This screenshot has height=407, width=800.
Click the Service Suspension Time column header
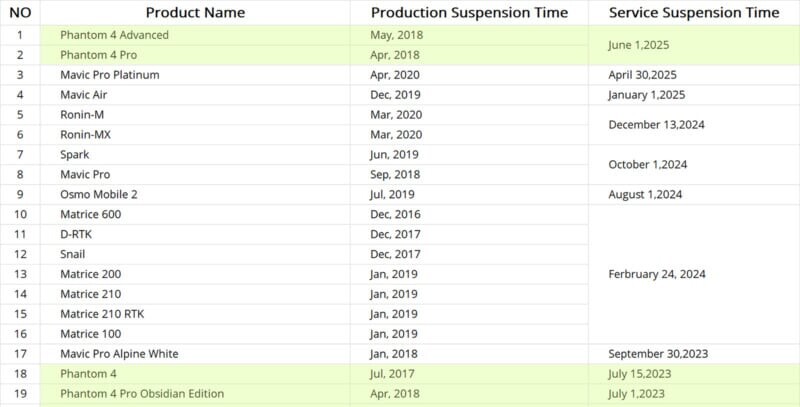pos(693,13)
